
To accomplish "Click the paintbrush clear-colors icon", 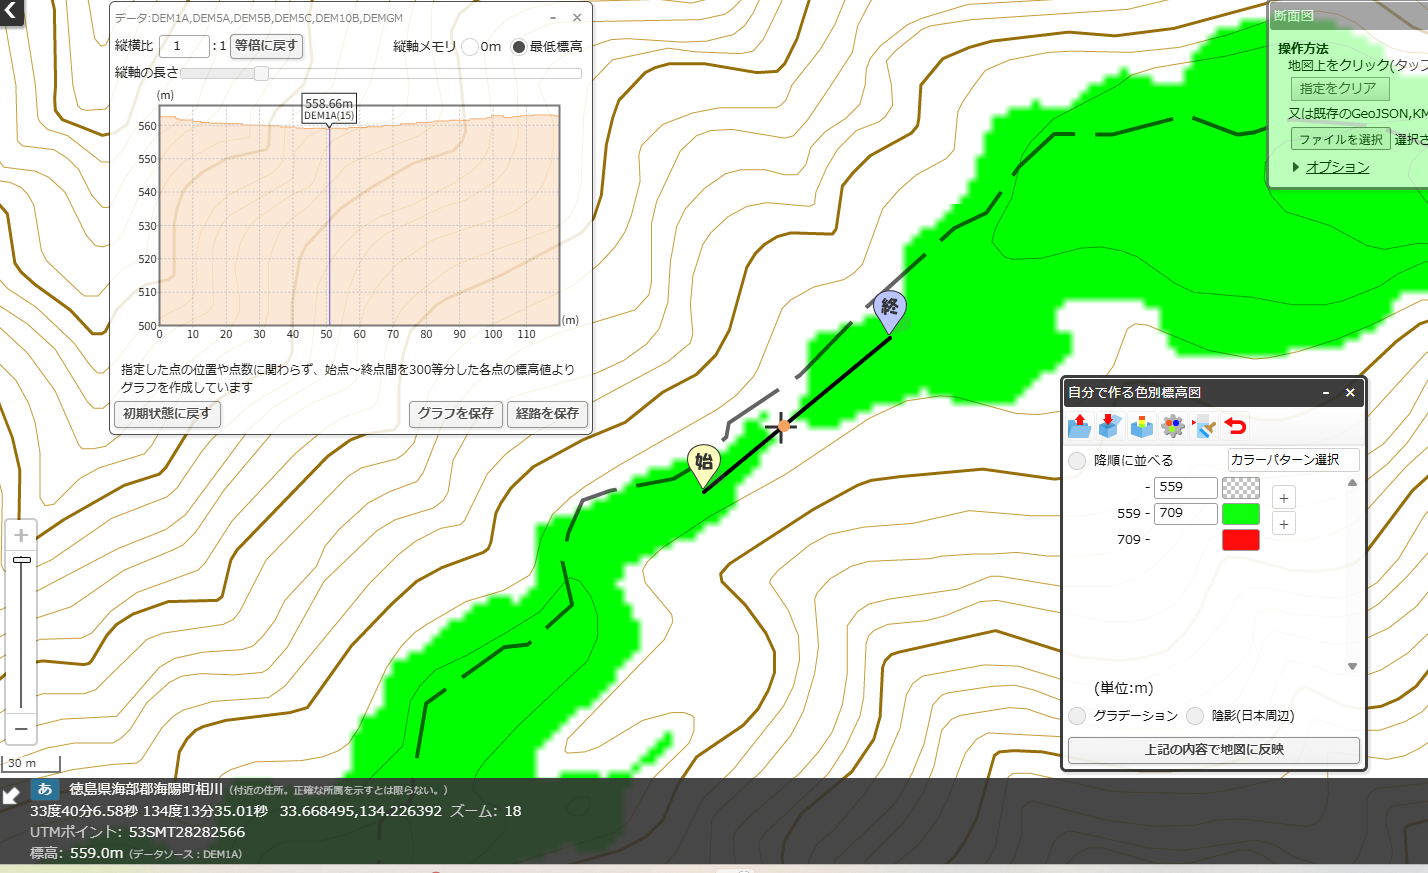I will coord(1204,427).
